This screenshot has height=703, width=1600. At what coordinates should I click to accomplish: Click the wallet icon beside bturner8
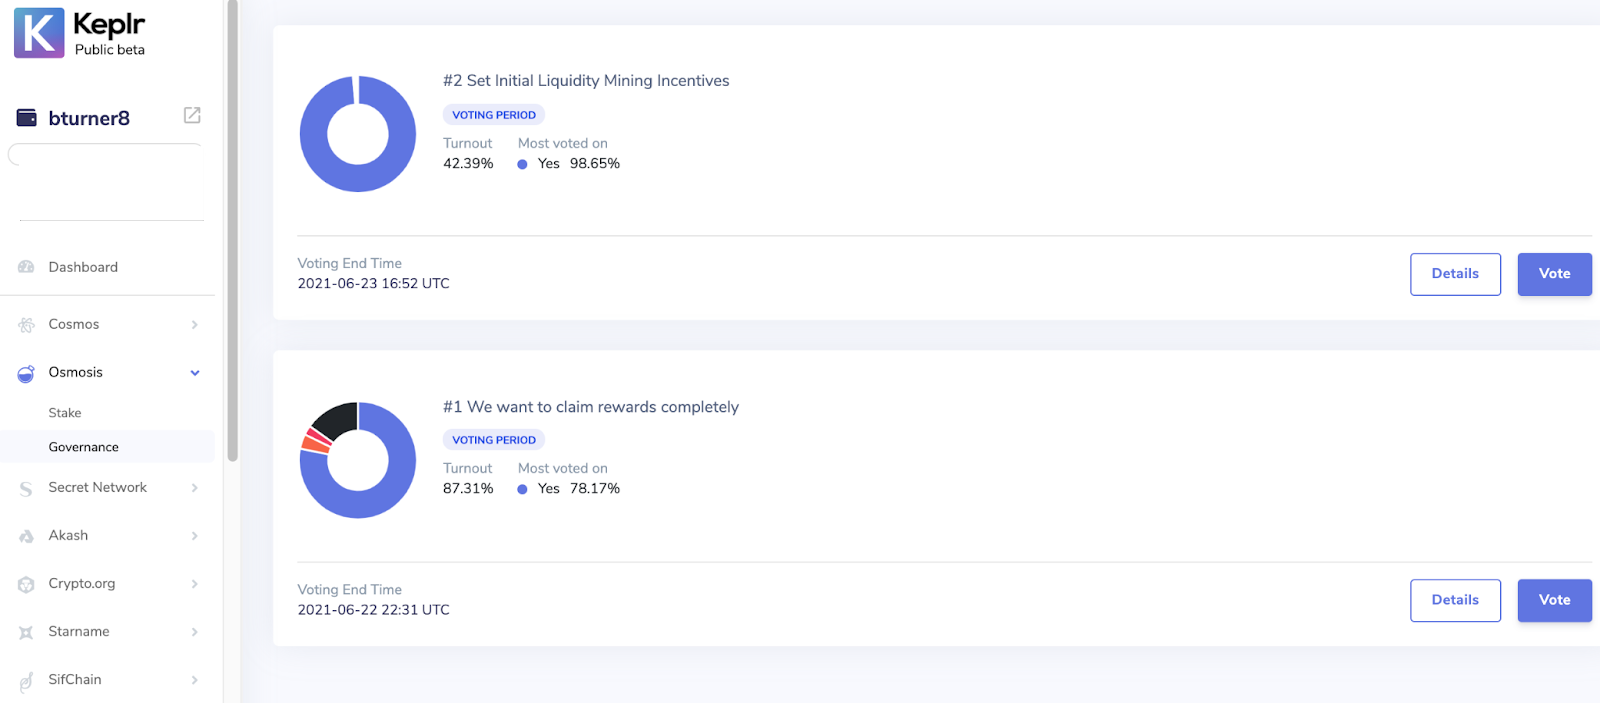pos(27,118)
